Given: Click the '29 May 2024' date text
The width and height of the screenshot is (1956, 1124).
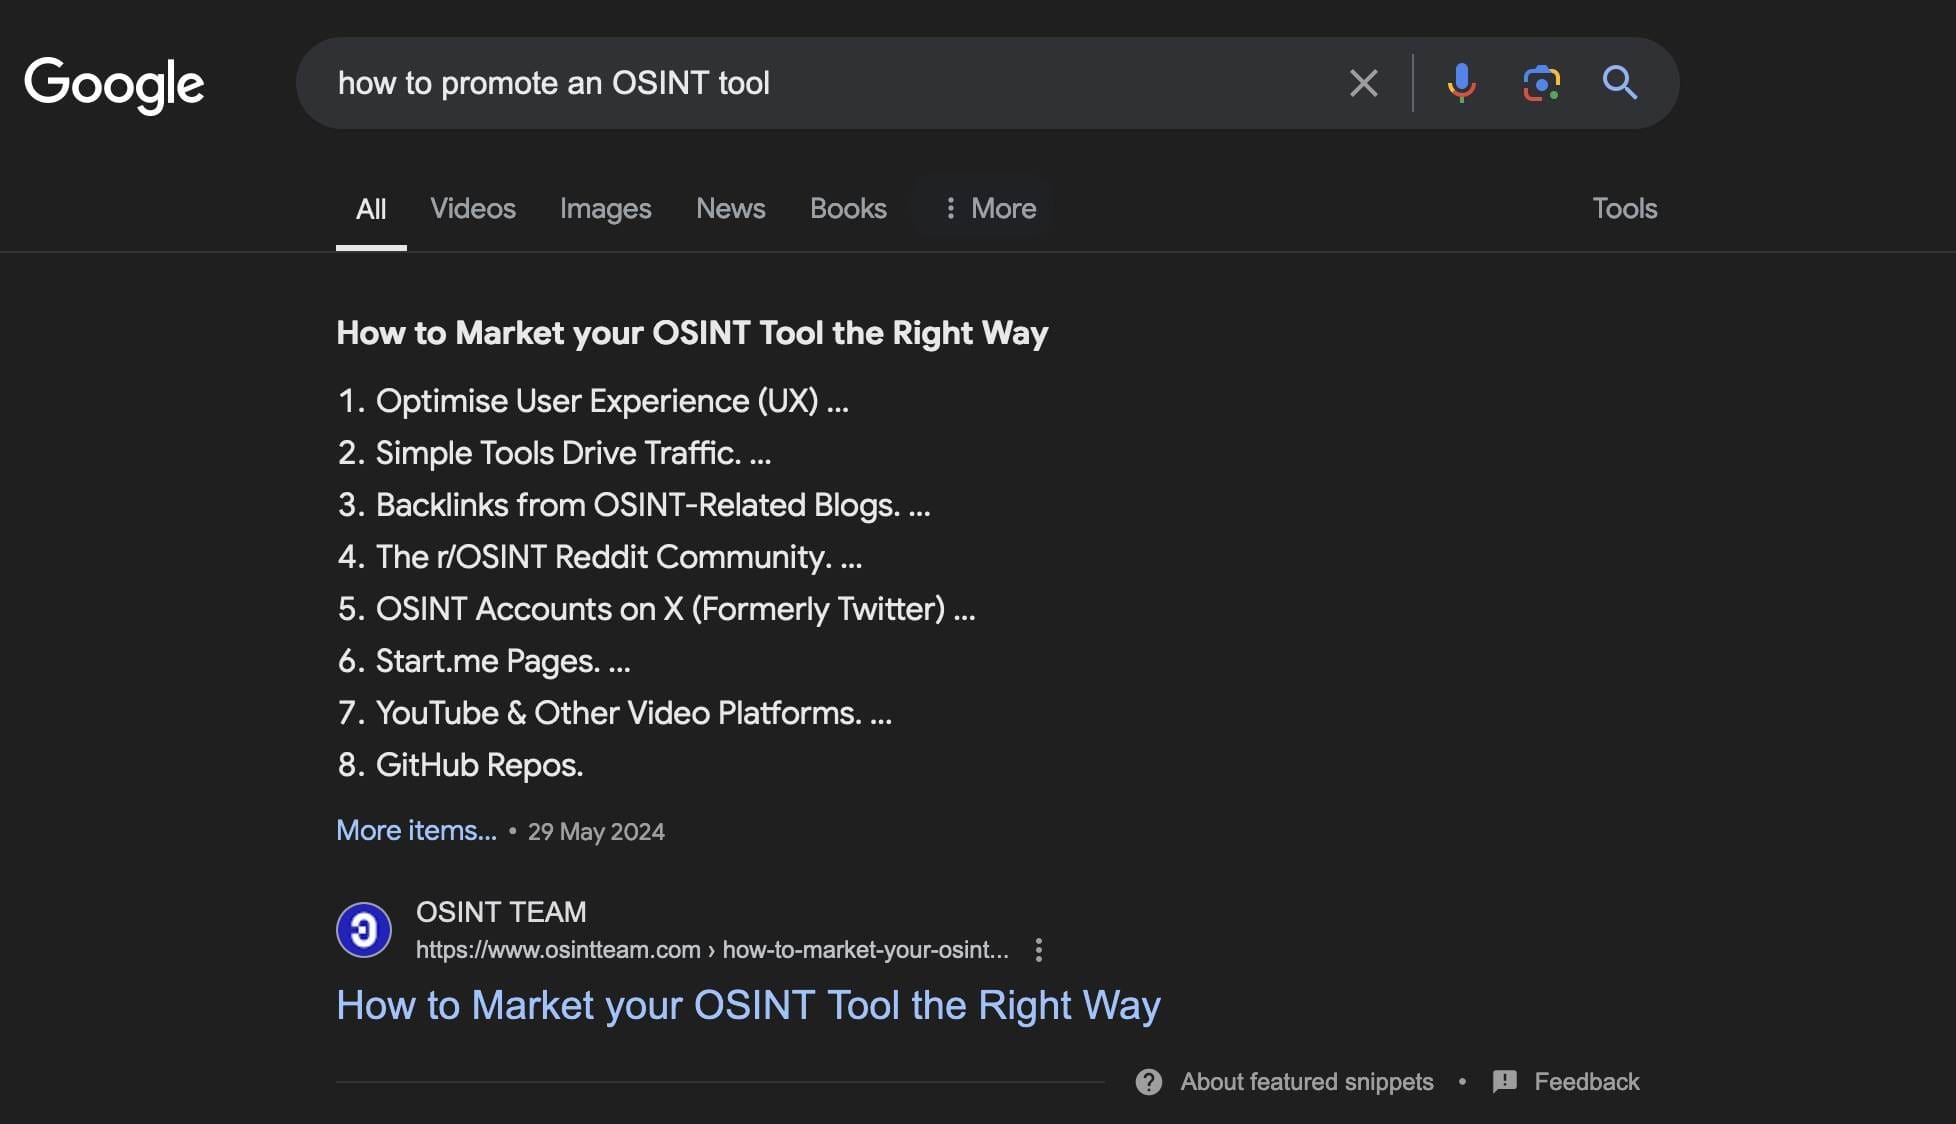Looking at the screenshot, I should coord(596,832).
